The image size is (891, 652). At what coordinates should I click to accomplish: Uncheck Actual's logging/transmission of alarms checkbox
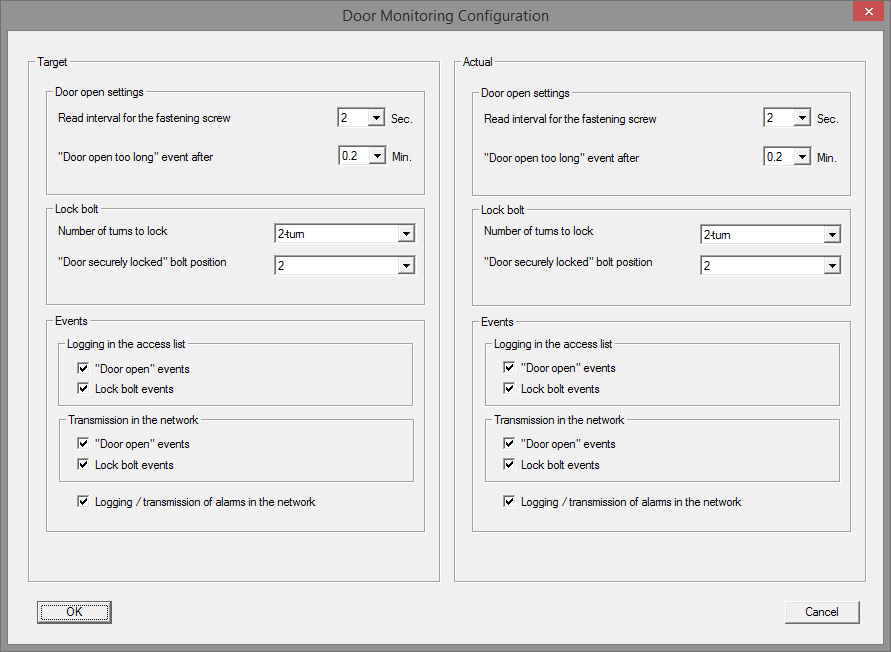point(509,501)
